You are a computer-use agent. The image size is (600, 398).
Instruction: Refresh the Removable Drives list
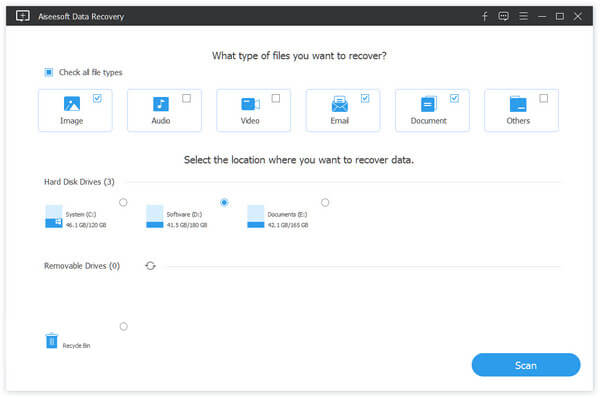point(150,266)
